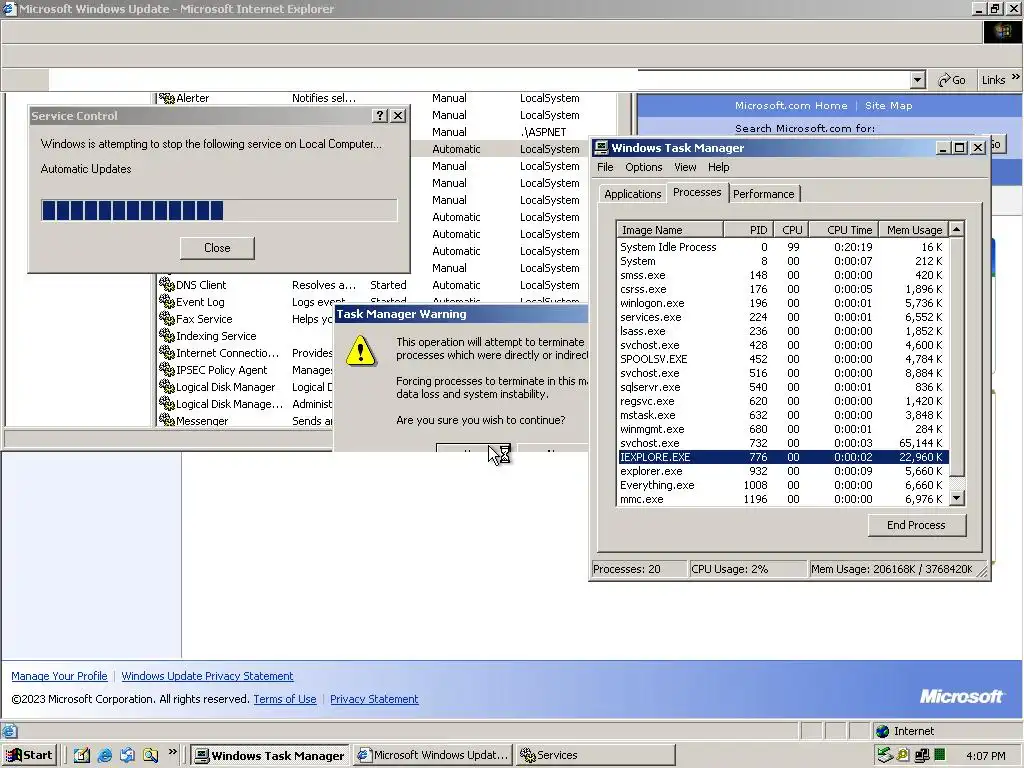Screen dimensions: 1024x768
Task: Select the Processes tab
Action: tap(697, 192)
